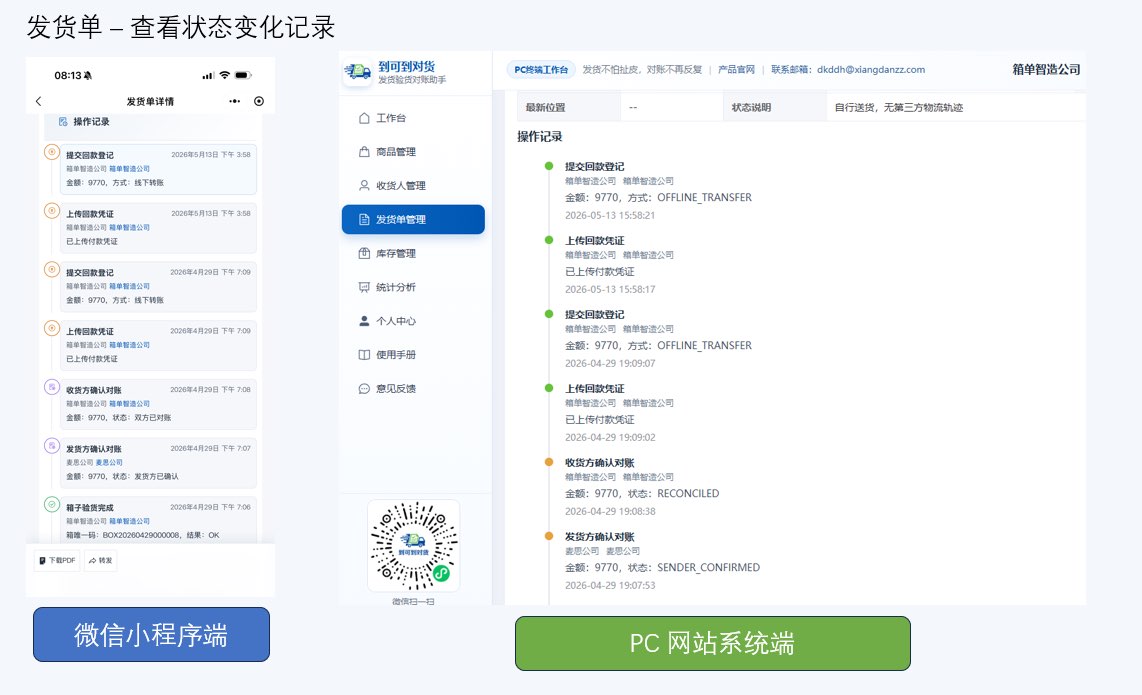Select 收货人管理 menu item
Screen dimensions: 1142x695
(x=413, y=185)
